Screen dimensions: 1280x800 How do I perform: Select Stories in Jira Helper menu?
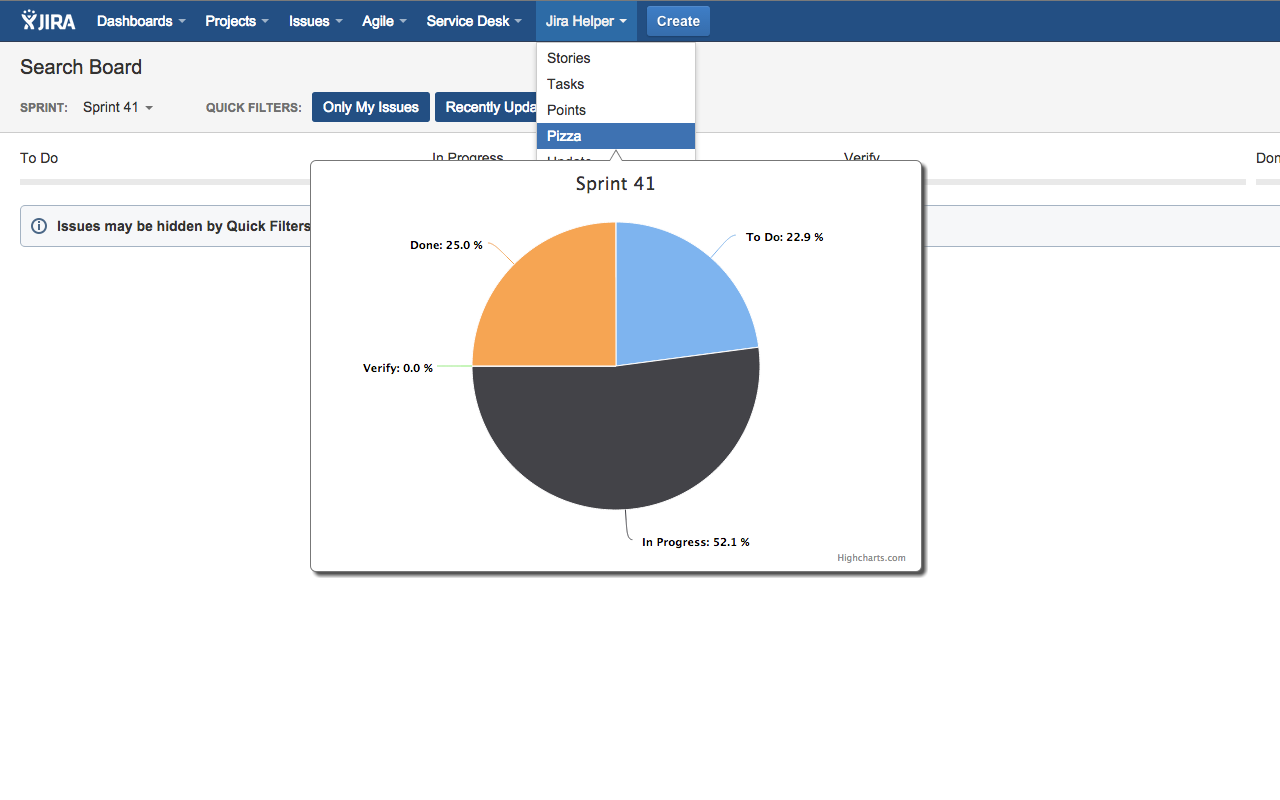pos(616,58)
